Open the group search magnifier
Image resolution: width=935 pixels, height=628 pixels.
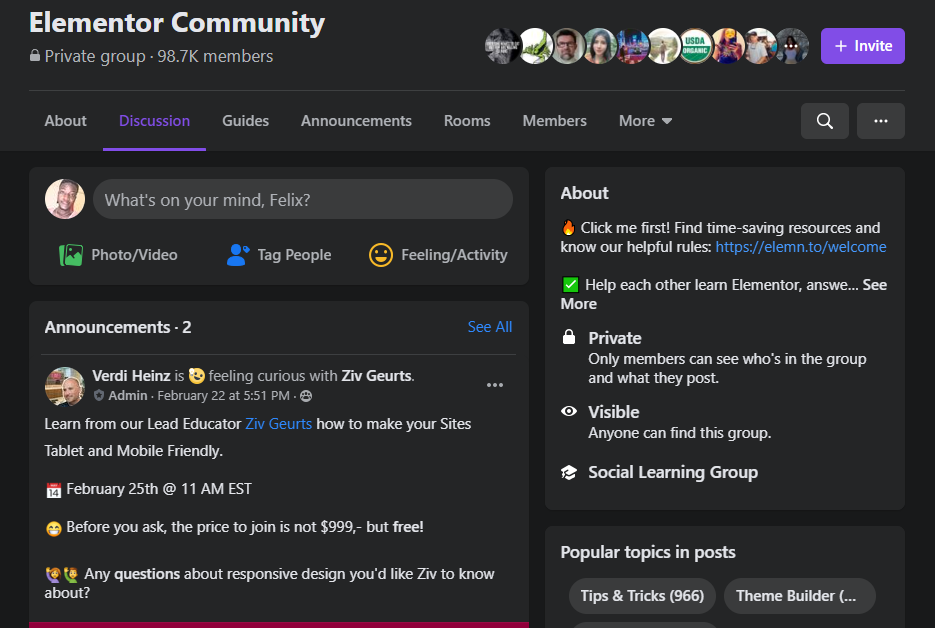[824, 121]
